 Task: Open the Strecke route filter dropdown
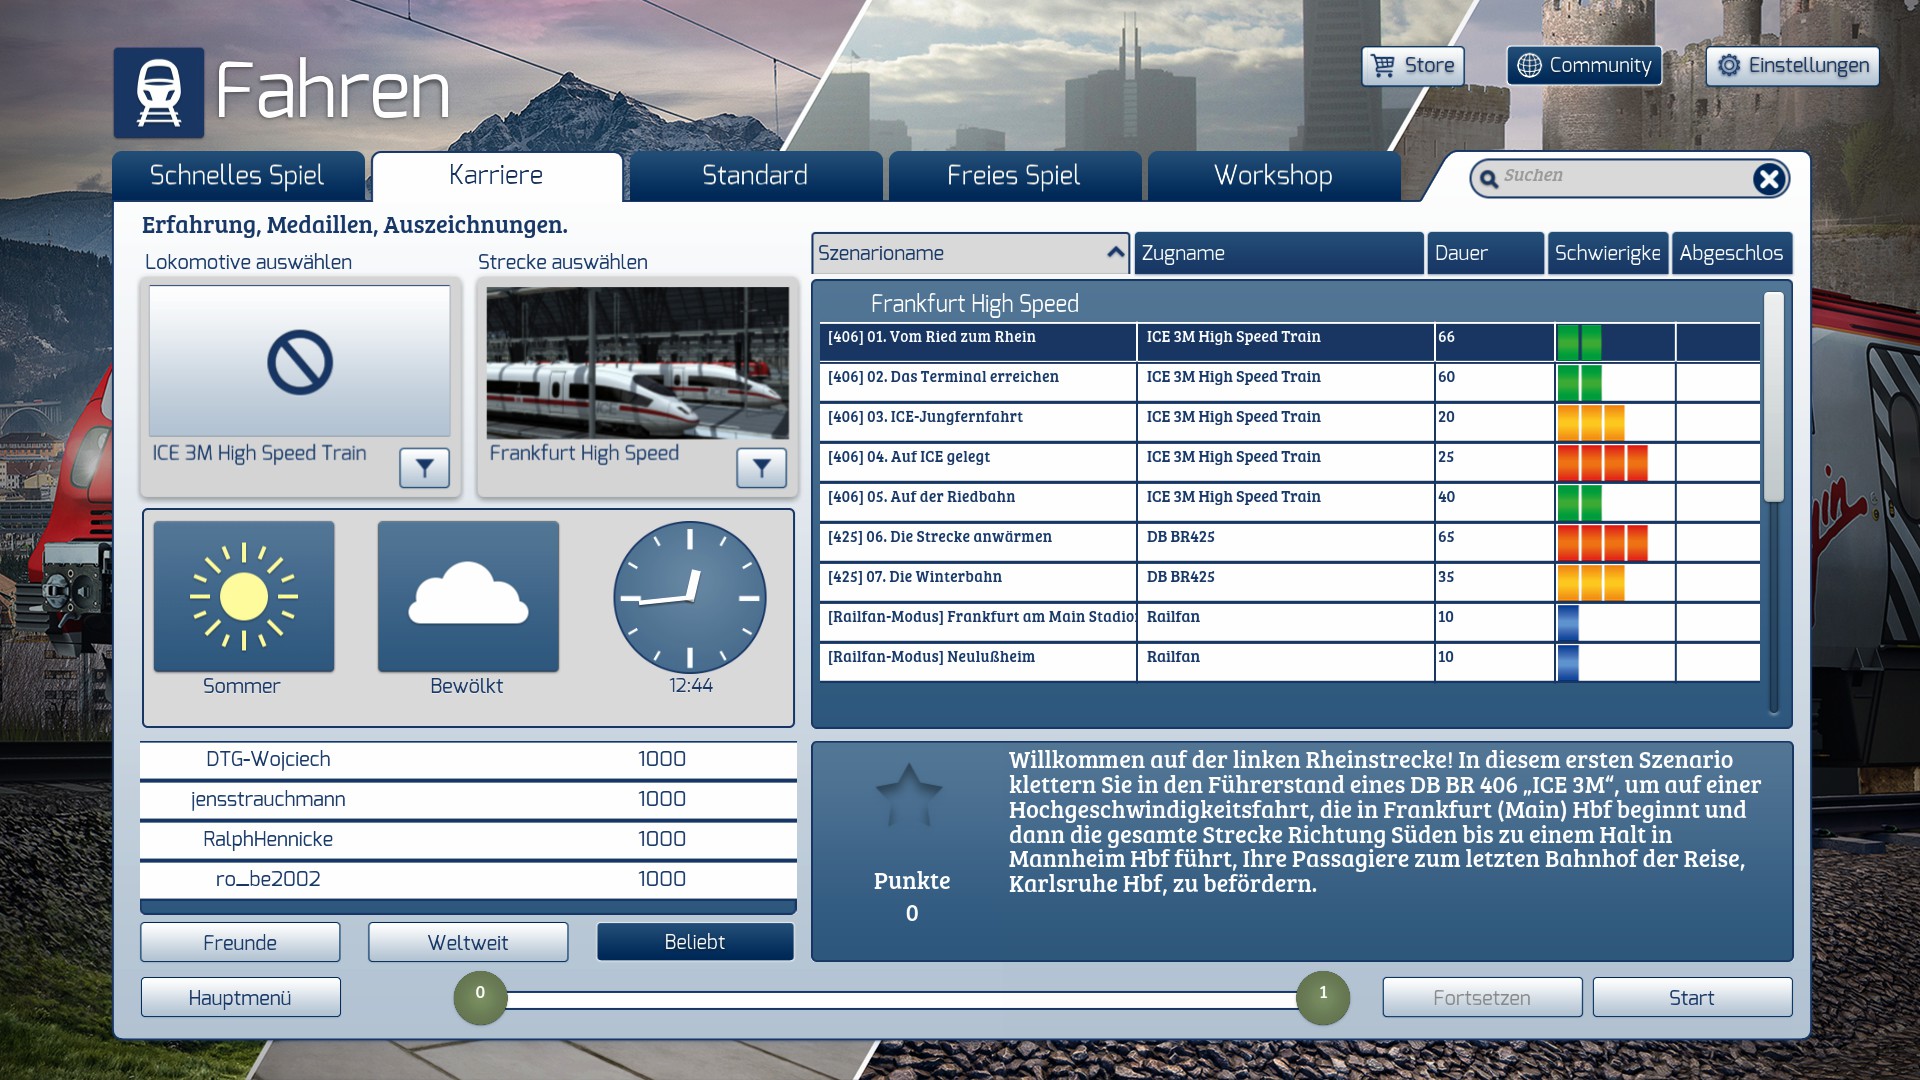coord(761,467)
